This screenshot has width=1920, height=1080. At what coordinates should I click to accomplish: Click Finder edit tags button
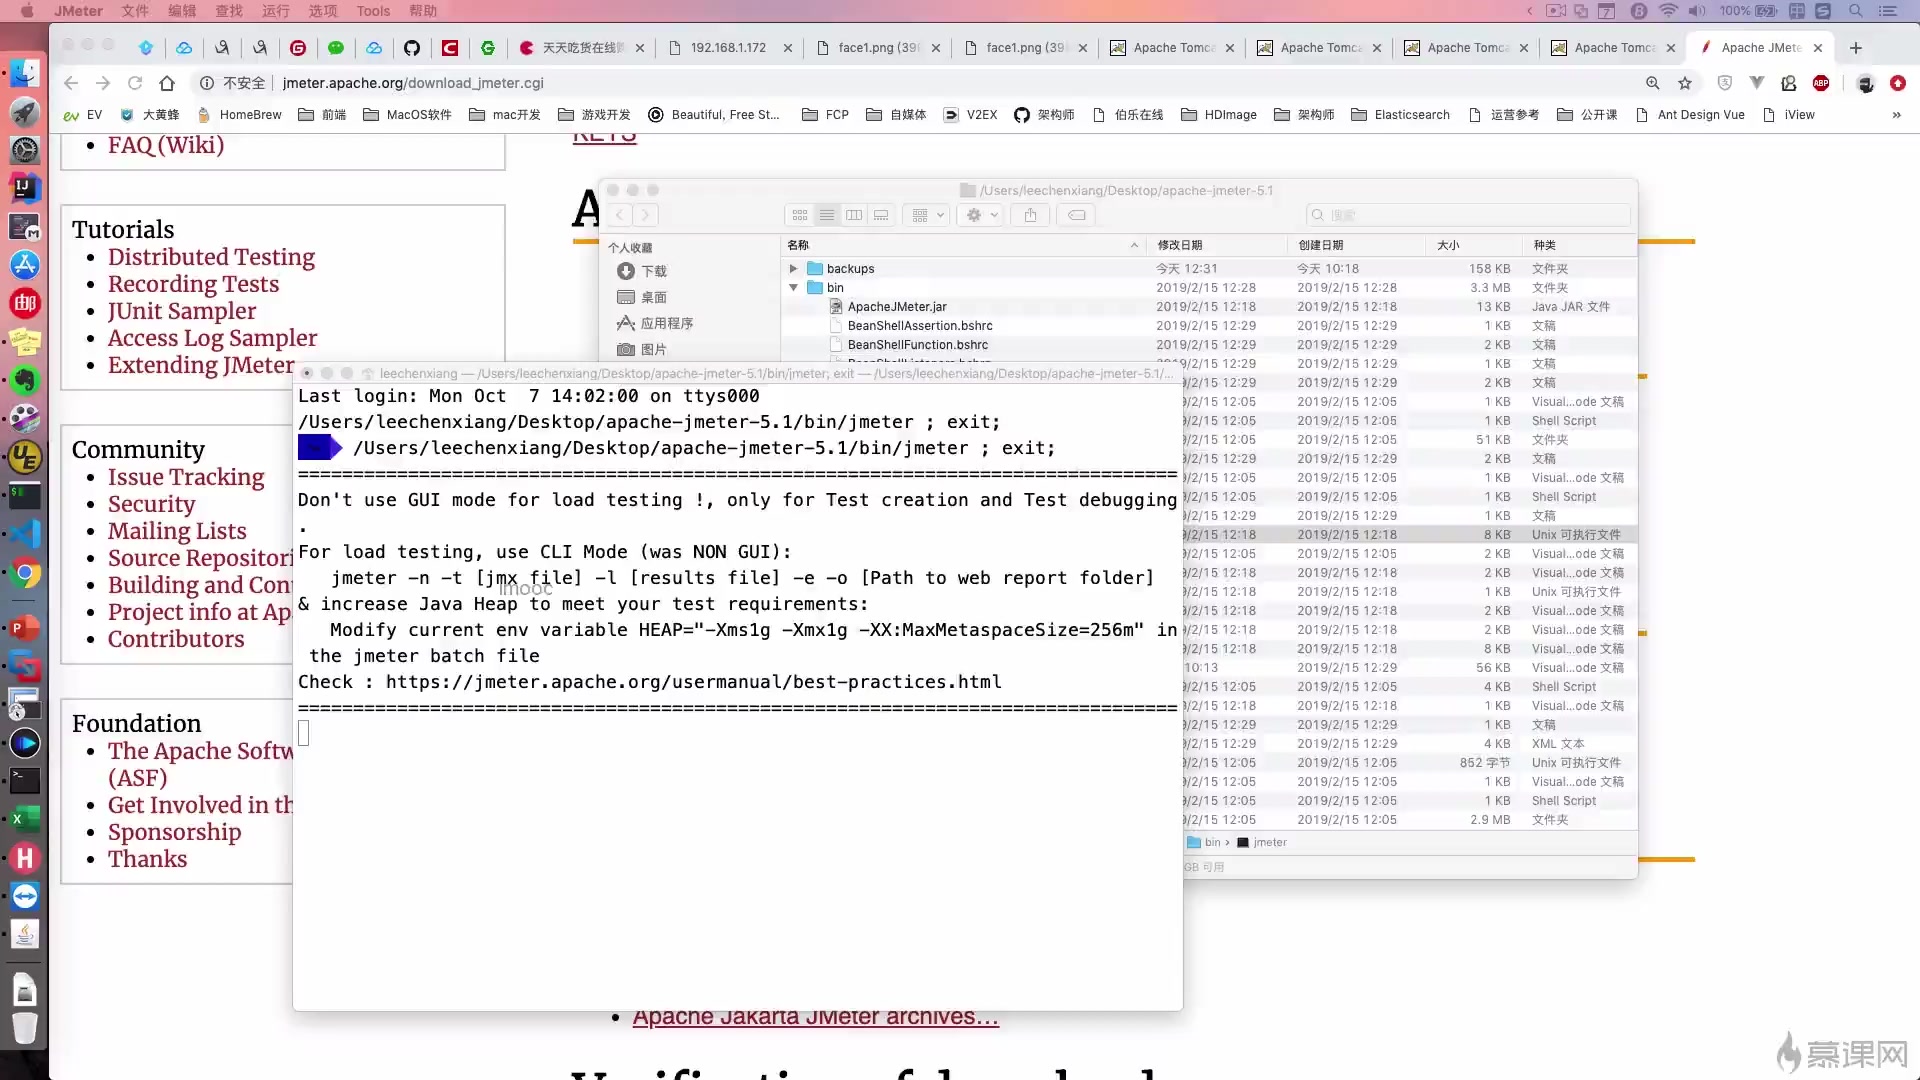tap(1076, 215)
